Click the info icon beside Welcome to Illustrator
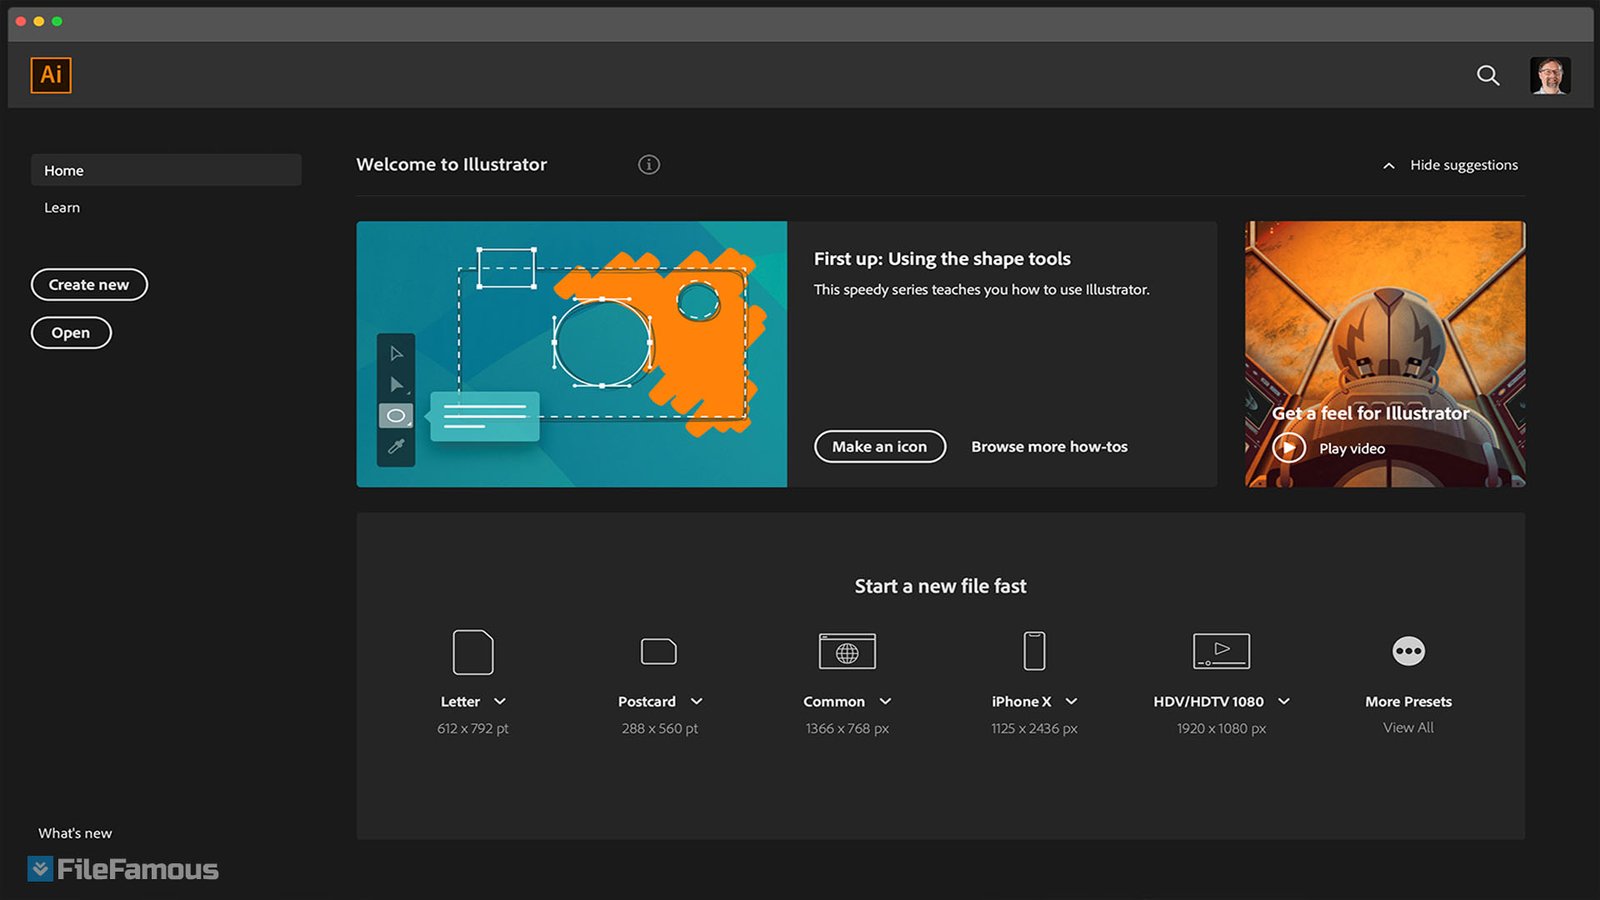Viewport: 1600px width, 900px height. (x=649, y=164)
